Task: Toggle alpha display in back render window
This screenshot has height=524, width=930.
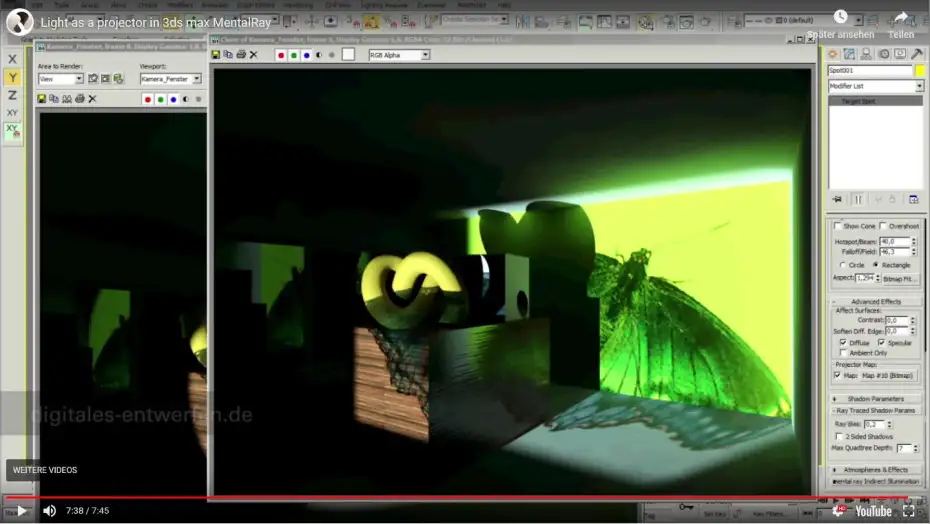Action: pyautogui.click(x=186, y=99)
